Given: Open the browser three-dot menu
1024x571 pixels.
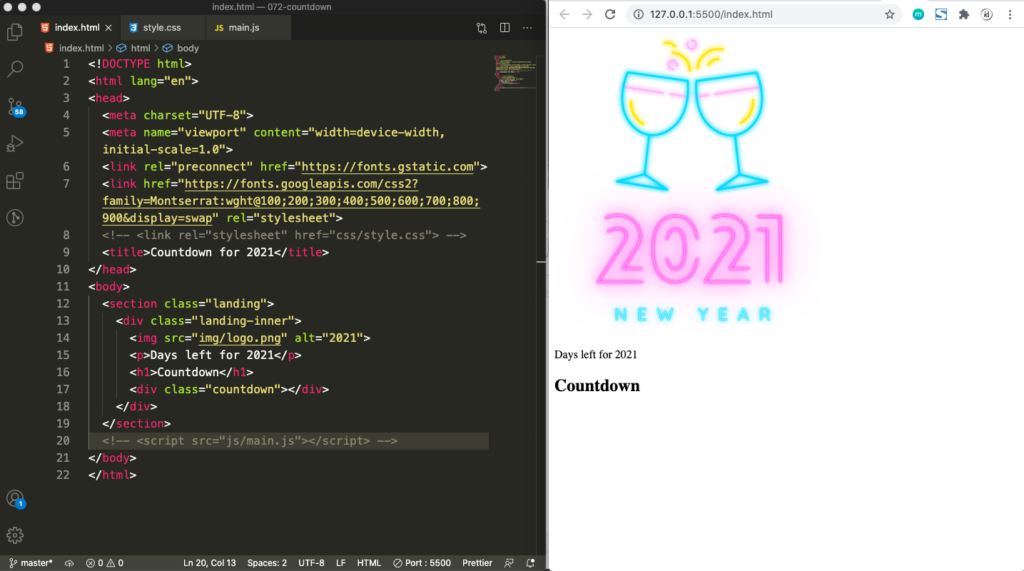Looking at the screenshot, I should point(1010,14).
